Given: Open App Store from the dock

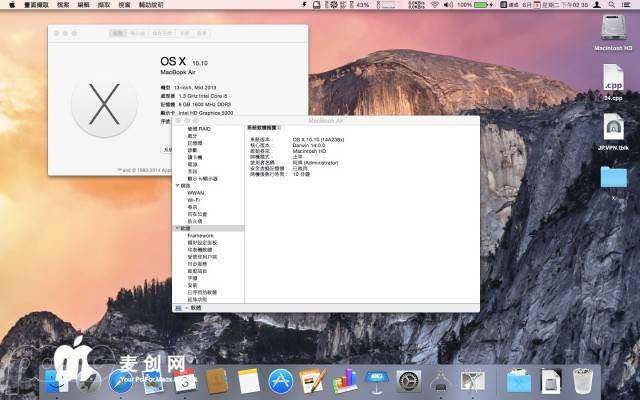Looking at the screenshot, I should tap(281, 381).
